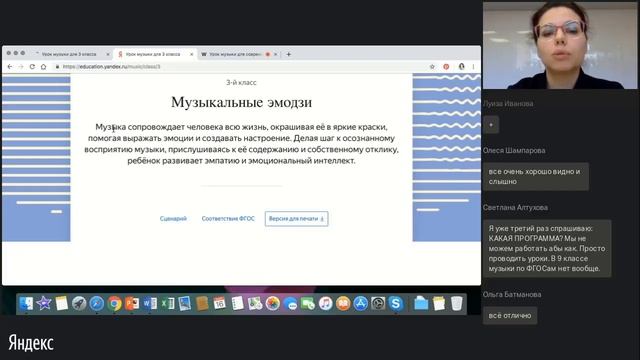640x360 pixels.
Task: Switch to the 'Урок музыки для соврем' tab
Action: tap(235, 54)
